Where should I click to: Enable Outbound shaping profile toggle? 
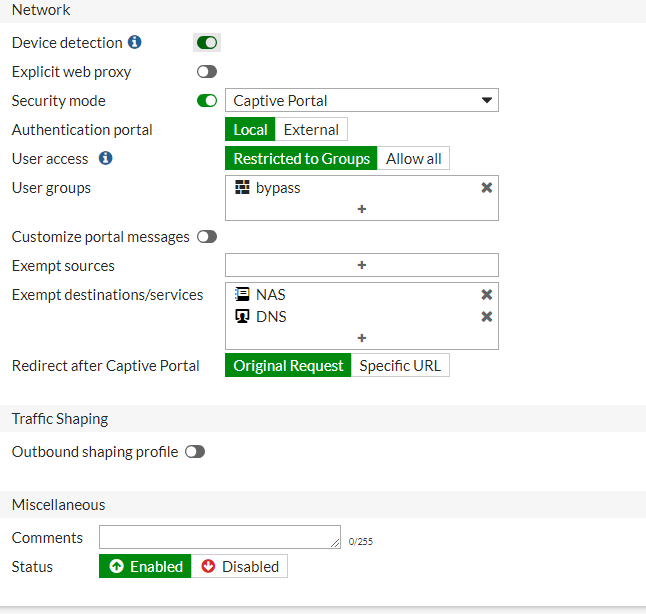[195, 452]
